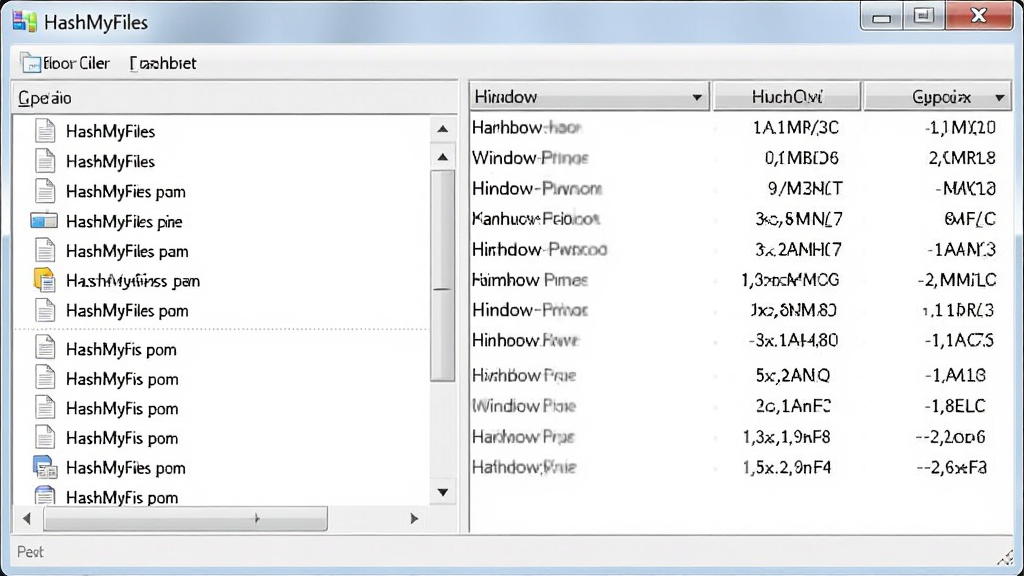
Task: Click the resize grip icon in status bar
Action: tap(1004, 557)
